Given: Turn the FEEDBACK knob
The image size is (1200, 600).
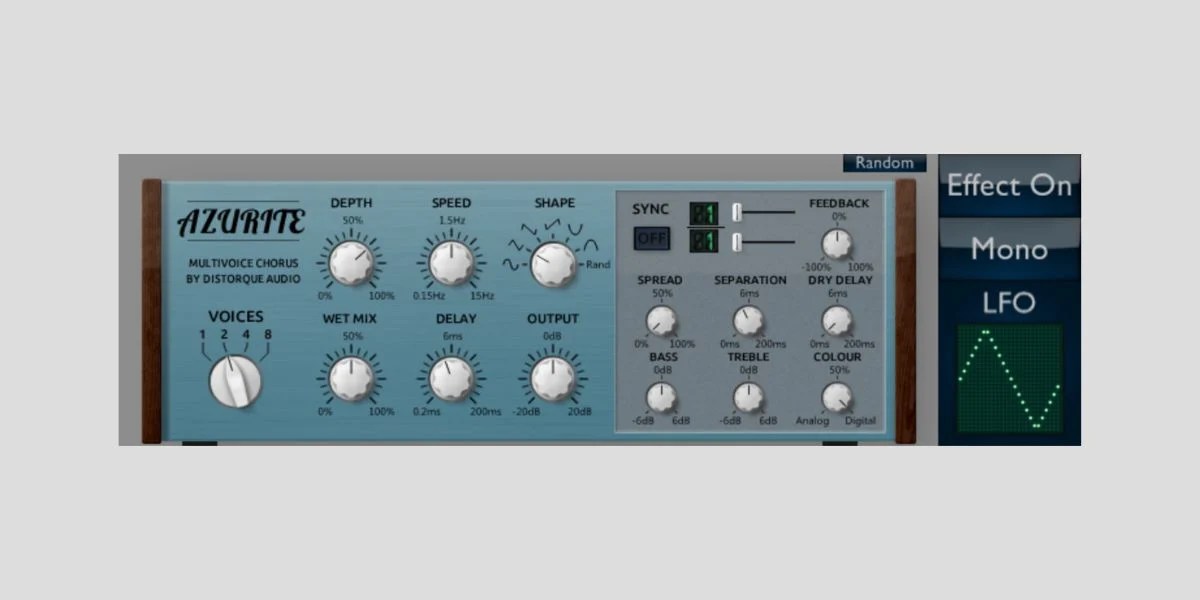Looking at the screenshot, I should coord(838,243).
